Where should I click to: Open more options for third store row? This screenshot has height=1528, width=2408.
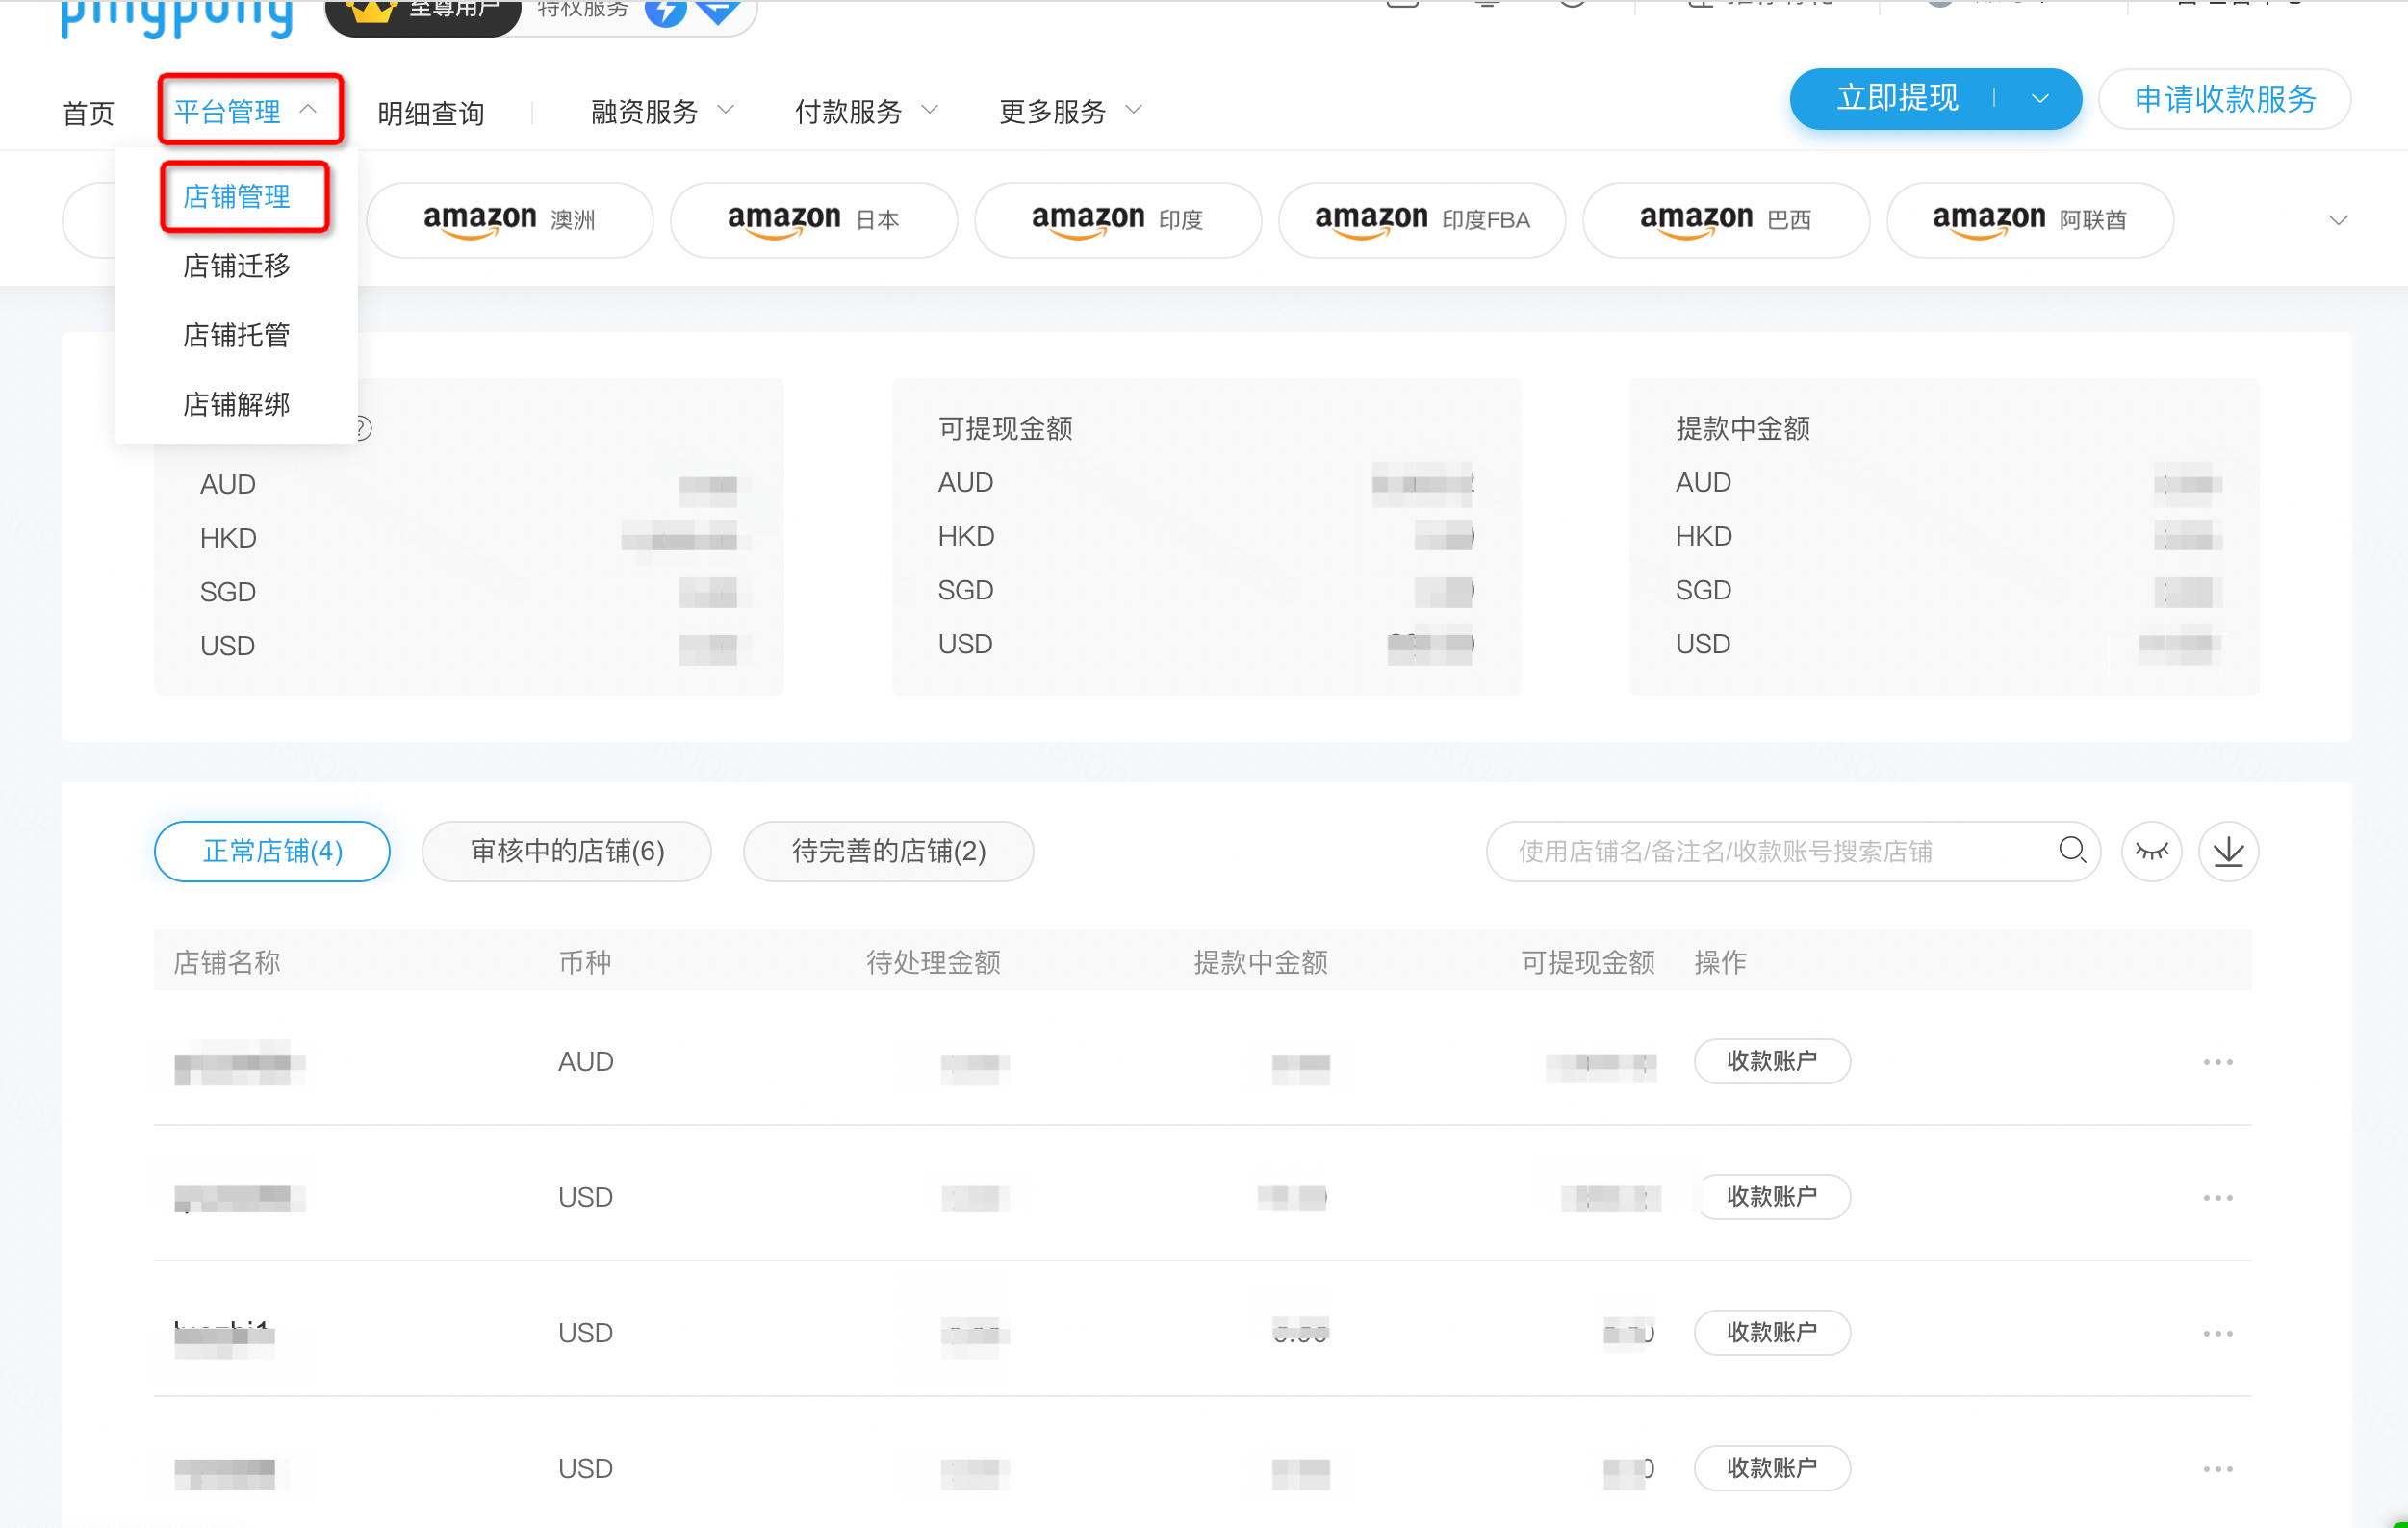tap(2218, 1334)
